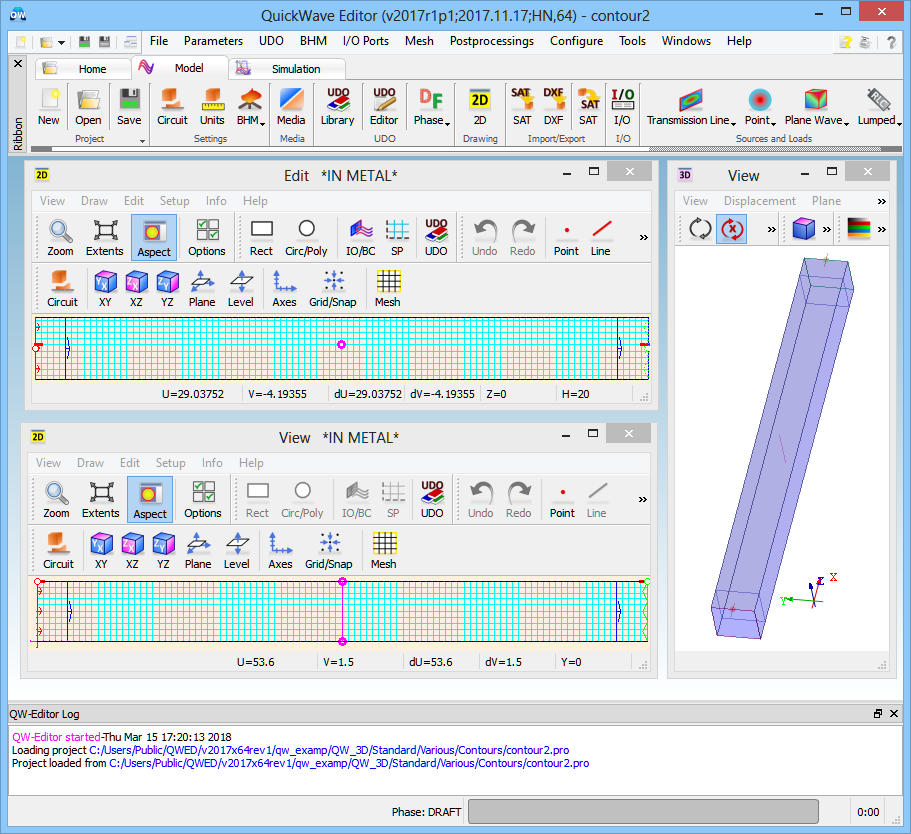Click the IO/BC tool in Edit window
This screenshot has width=911, height=834.
click(359, 238)
